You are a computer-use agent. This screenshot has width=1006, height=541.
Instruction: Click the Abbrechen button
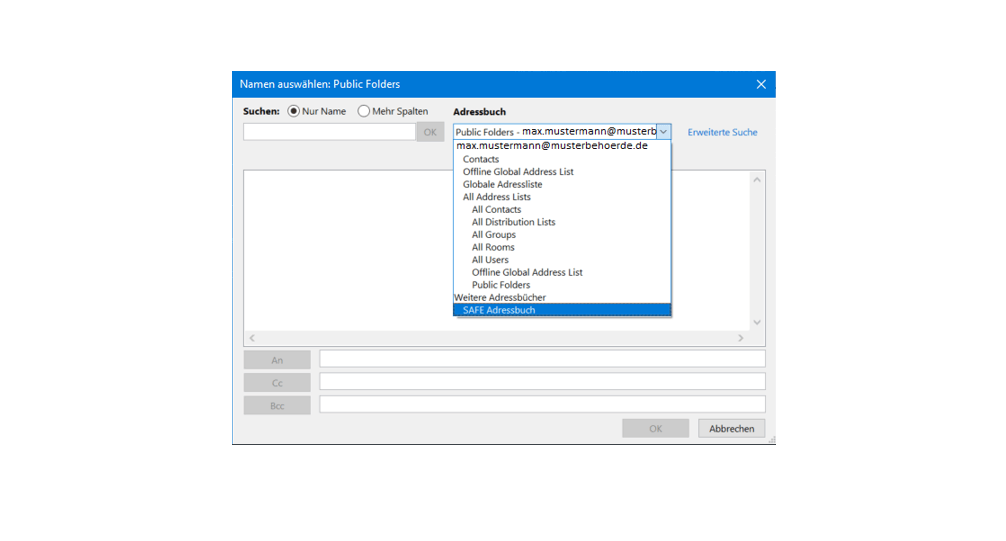(731, 428)
